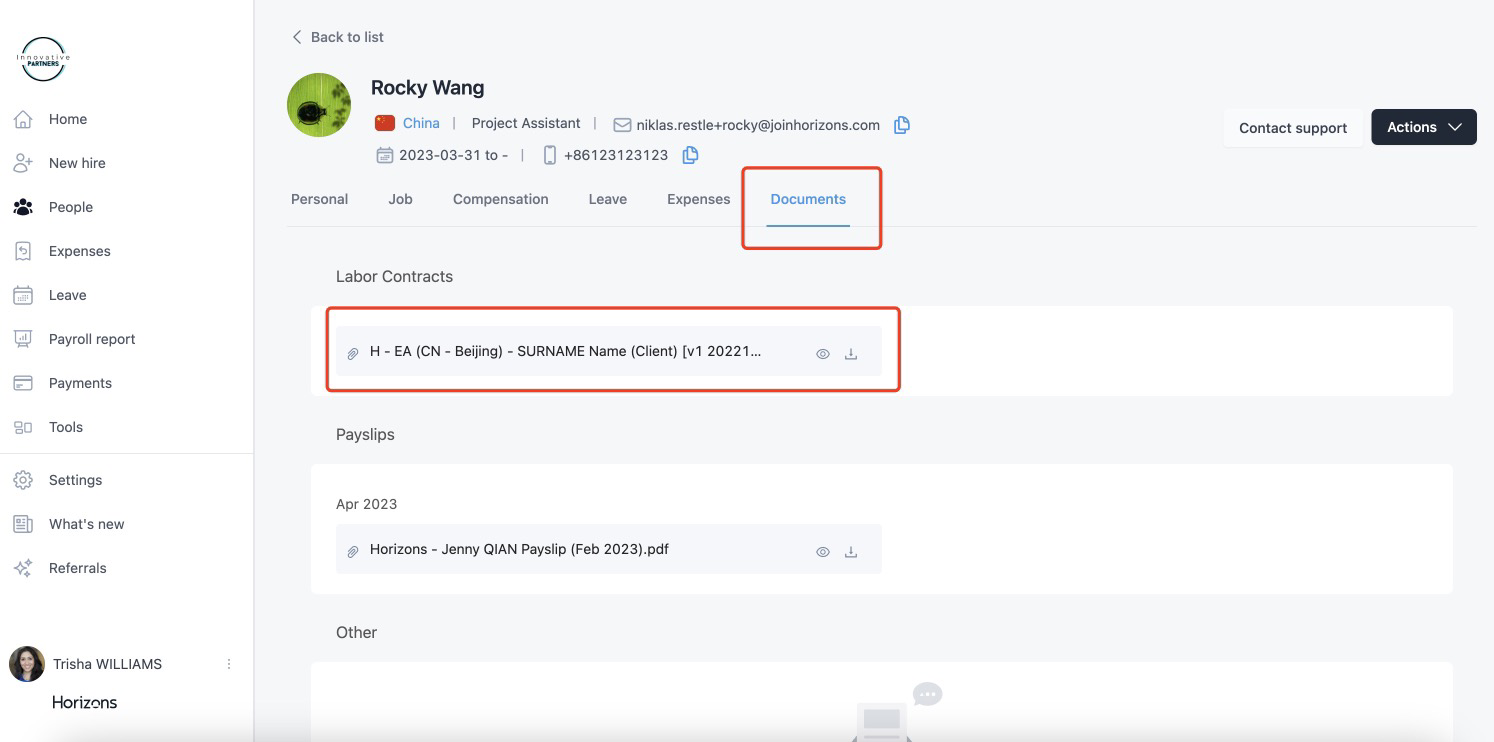Open the Personal tab

[x=319, y=199]
